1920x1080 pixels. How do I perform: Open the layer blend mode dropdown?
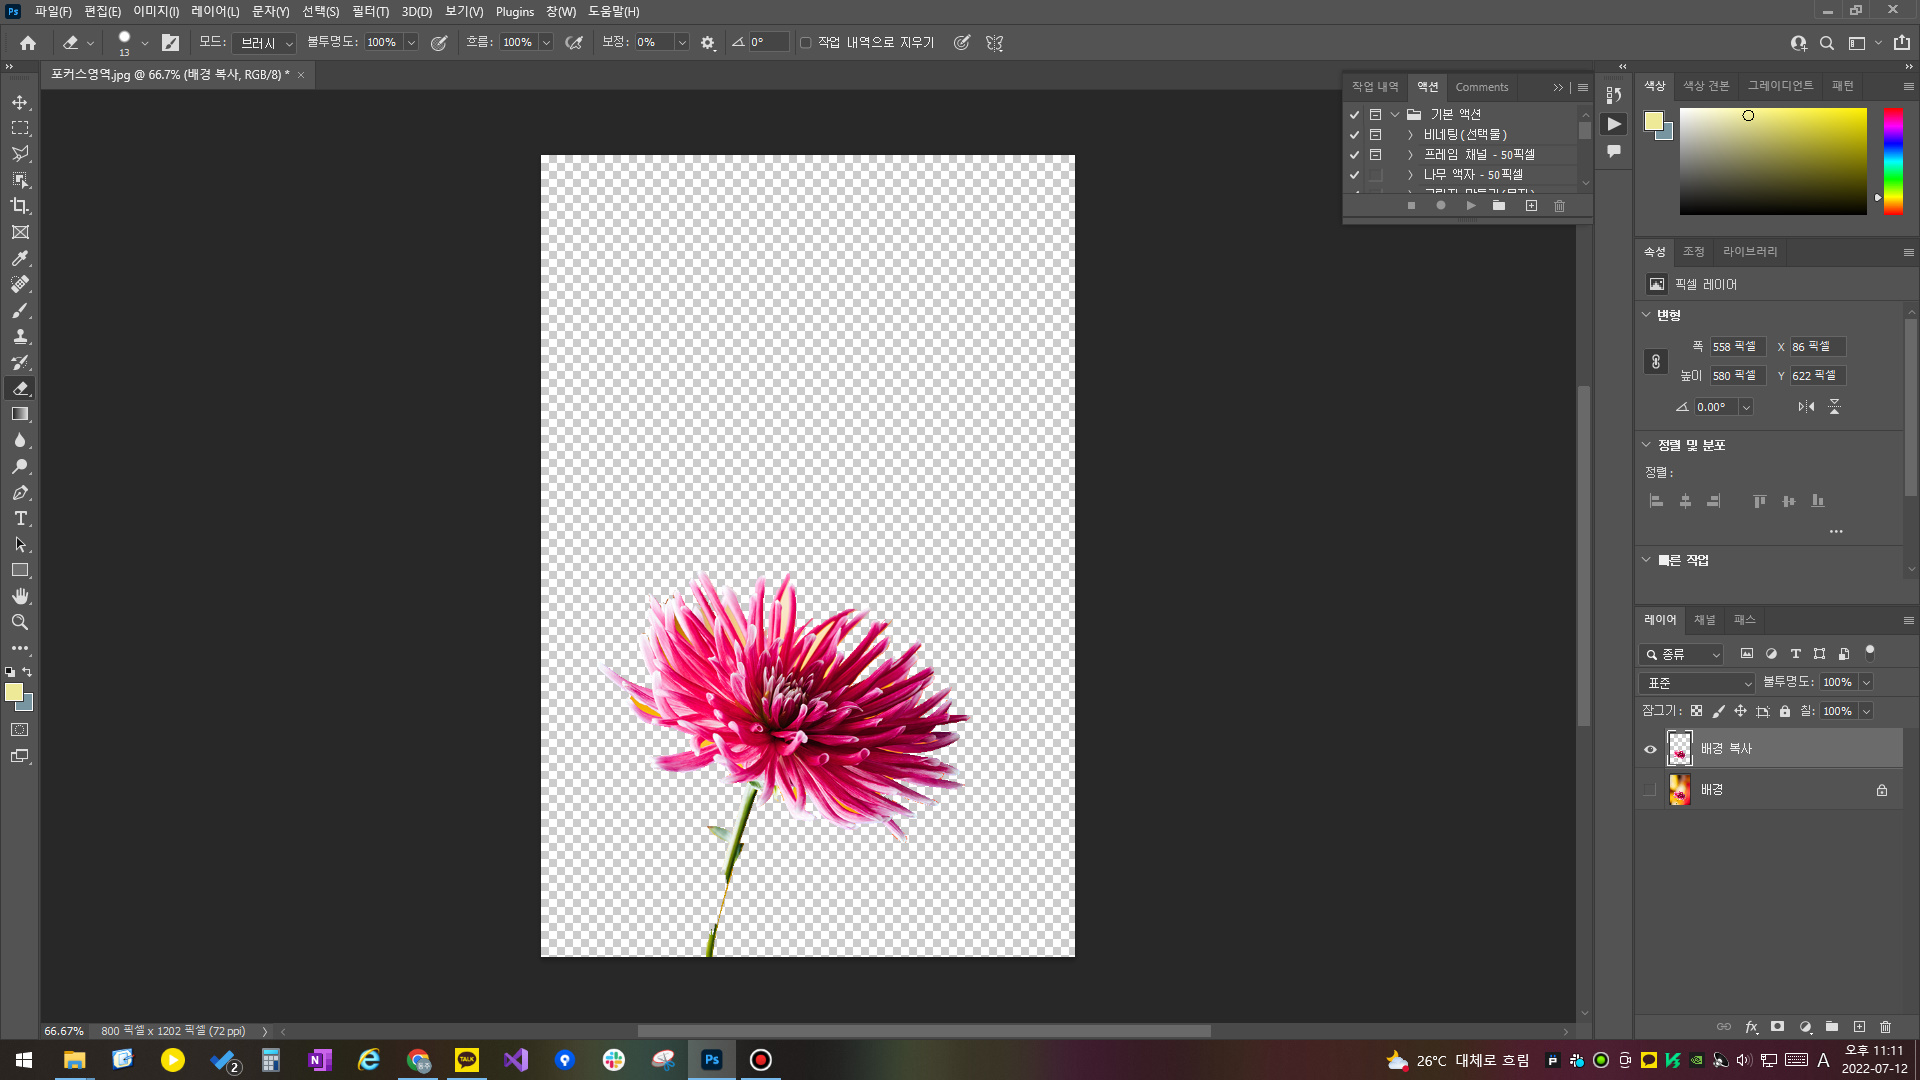[1697, 683]
